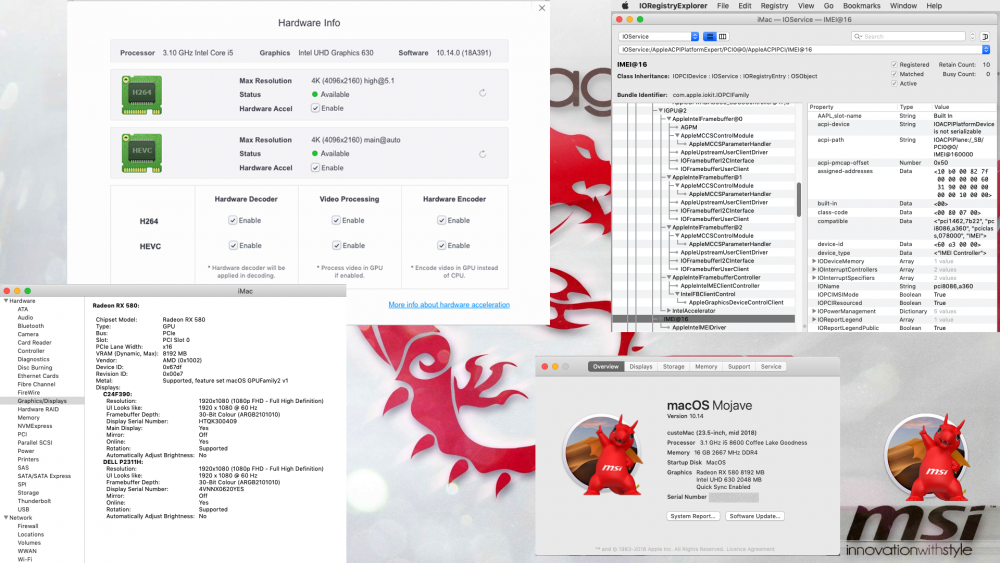Select the AGPM tree row
This screenshot has height=563, width=1000.
(689, 127)
